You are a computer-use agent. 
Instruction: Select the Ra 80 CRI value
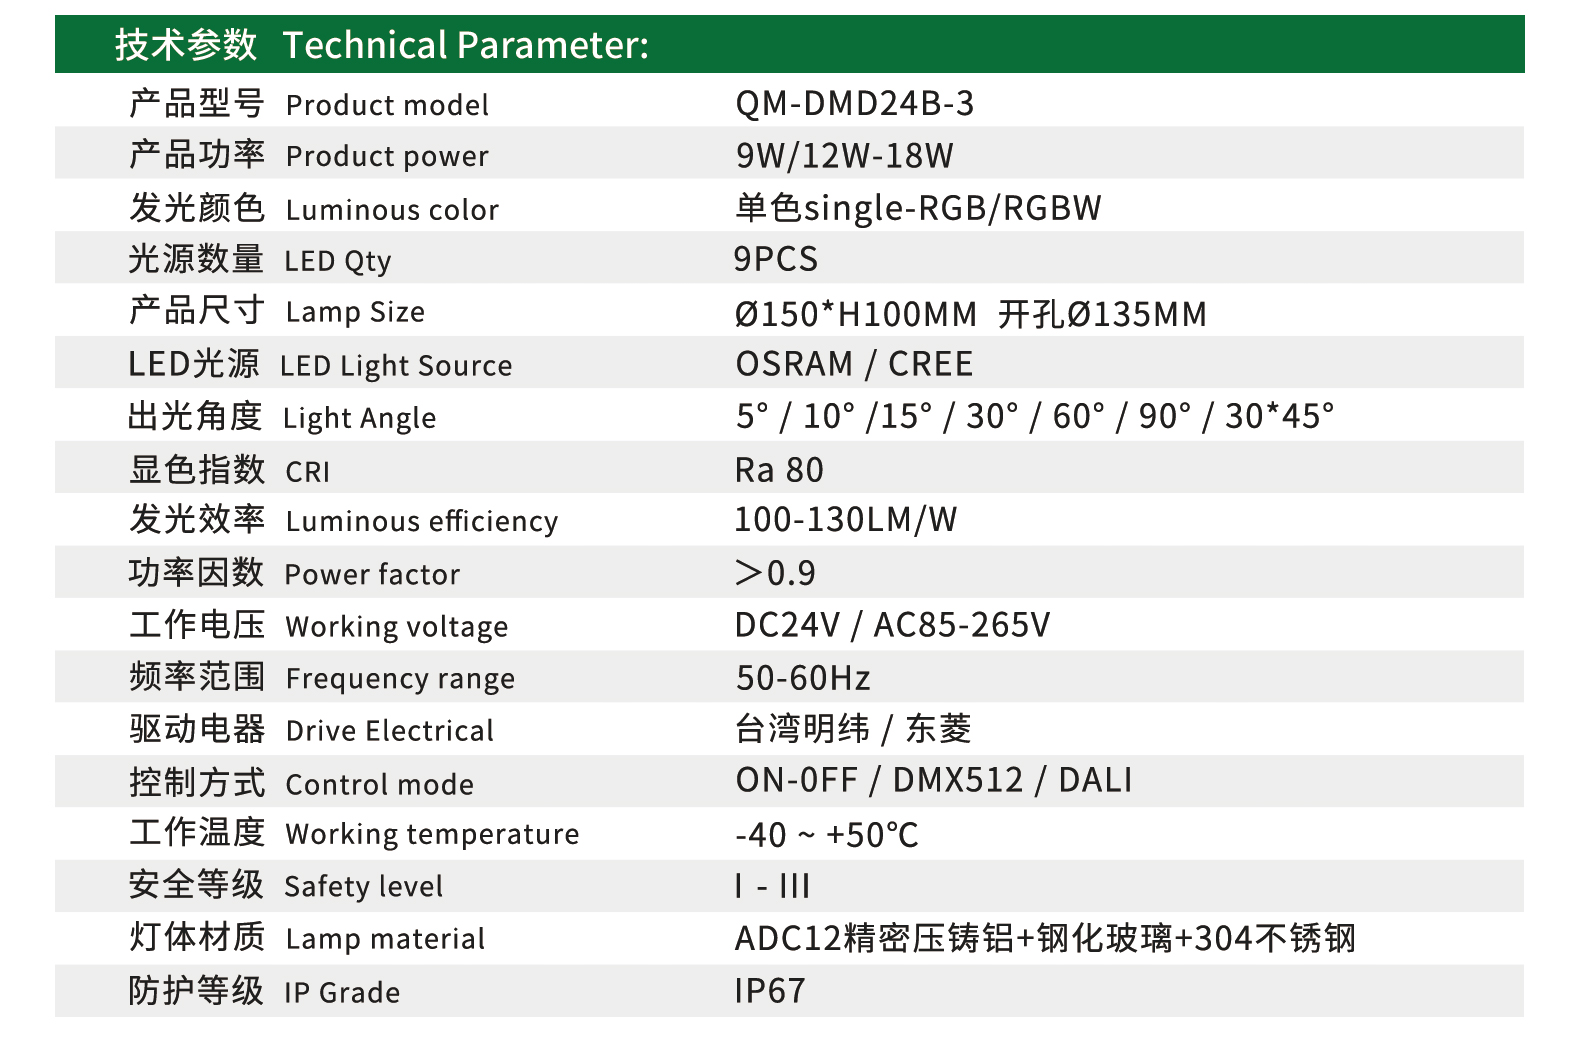pos(779,470)
